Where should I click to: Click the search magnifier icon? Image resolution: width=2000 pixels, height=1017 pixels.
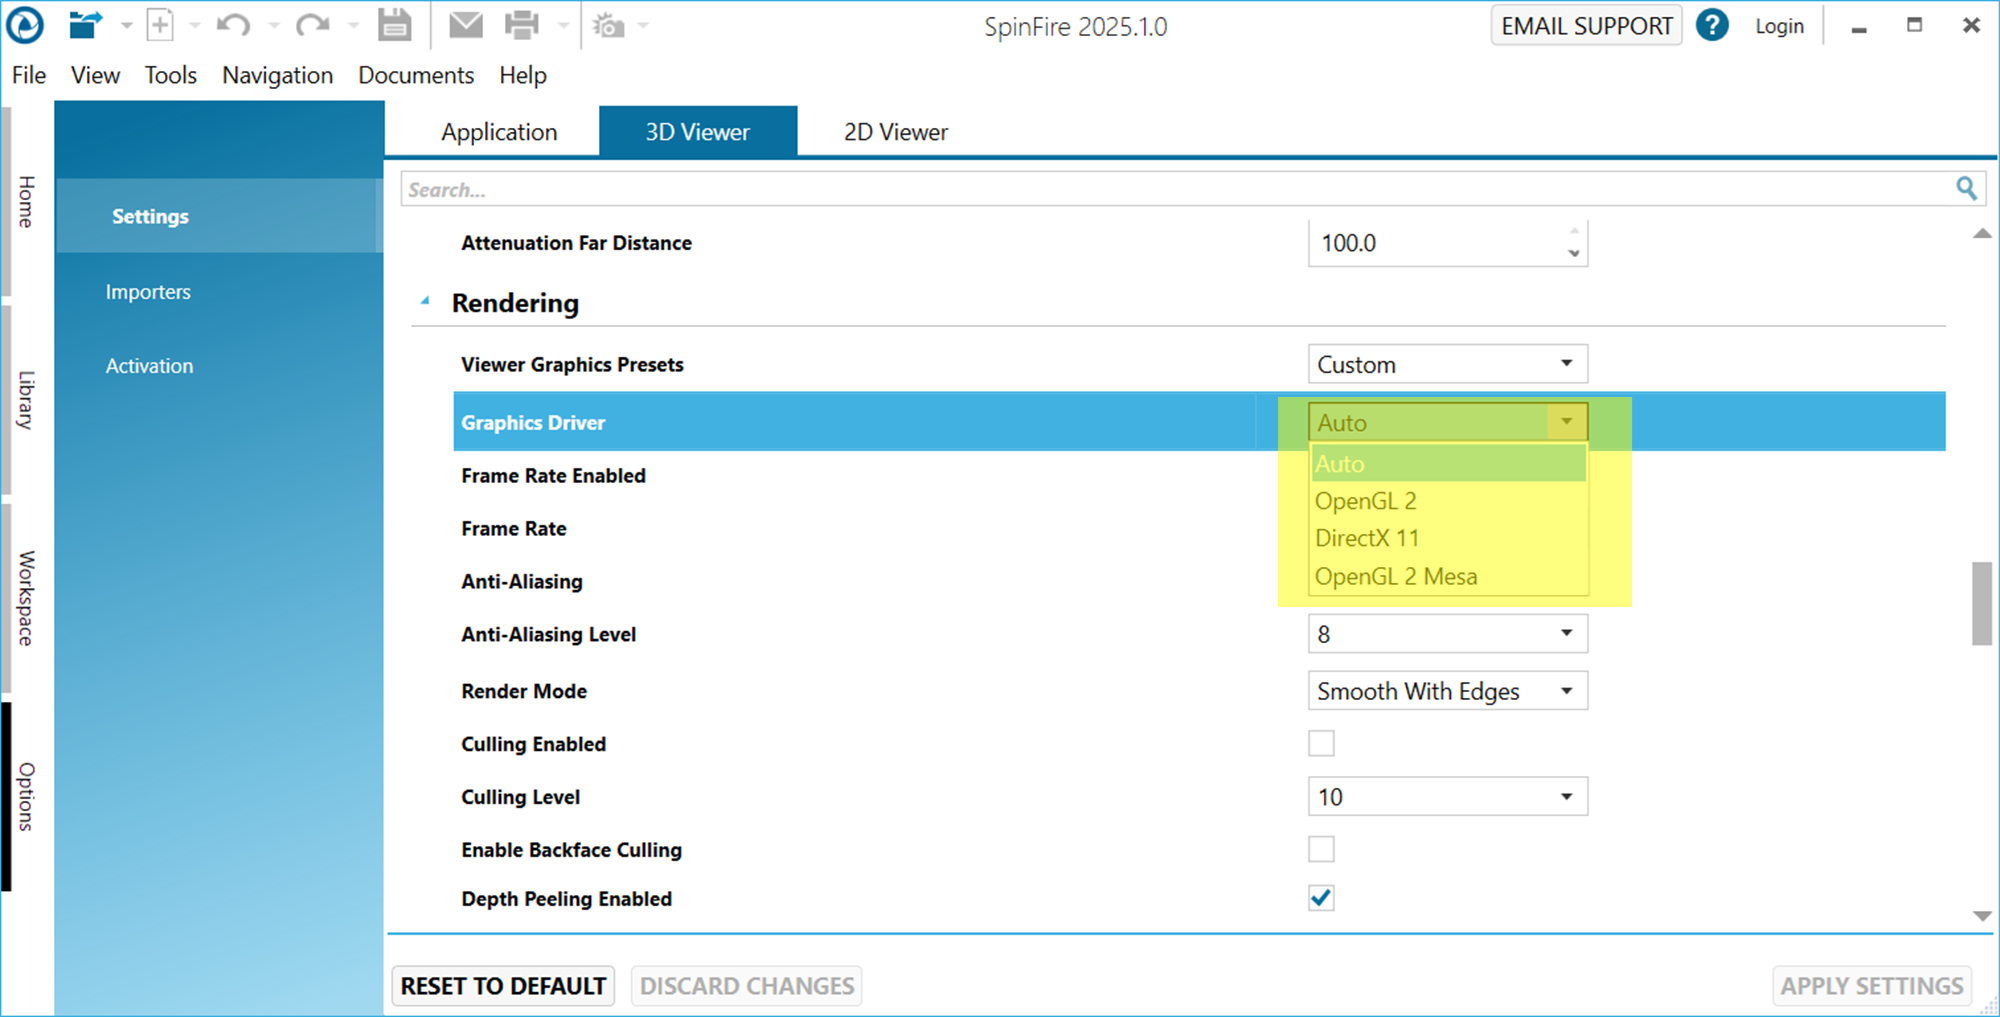pyautogui.click(x=1966, y=188)
